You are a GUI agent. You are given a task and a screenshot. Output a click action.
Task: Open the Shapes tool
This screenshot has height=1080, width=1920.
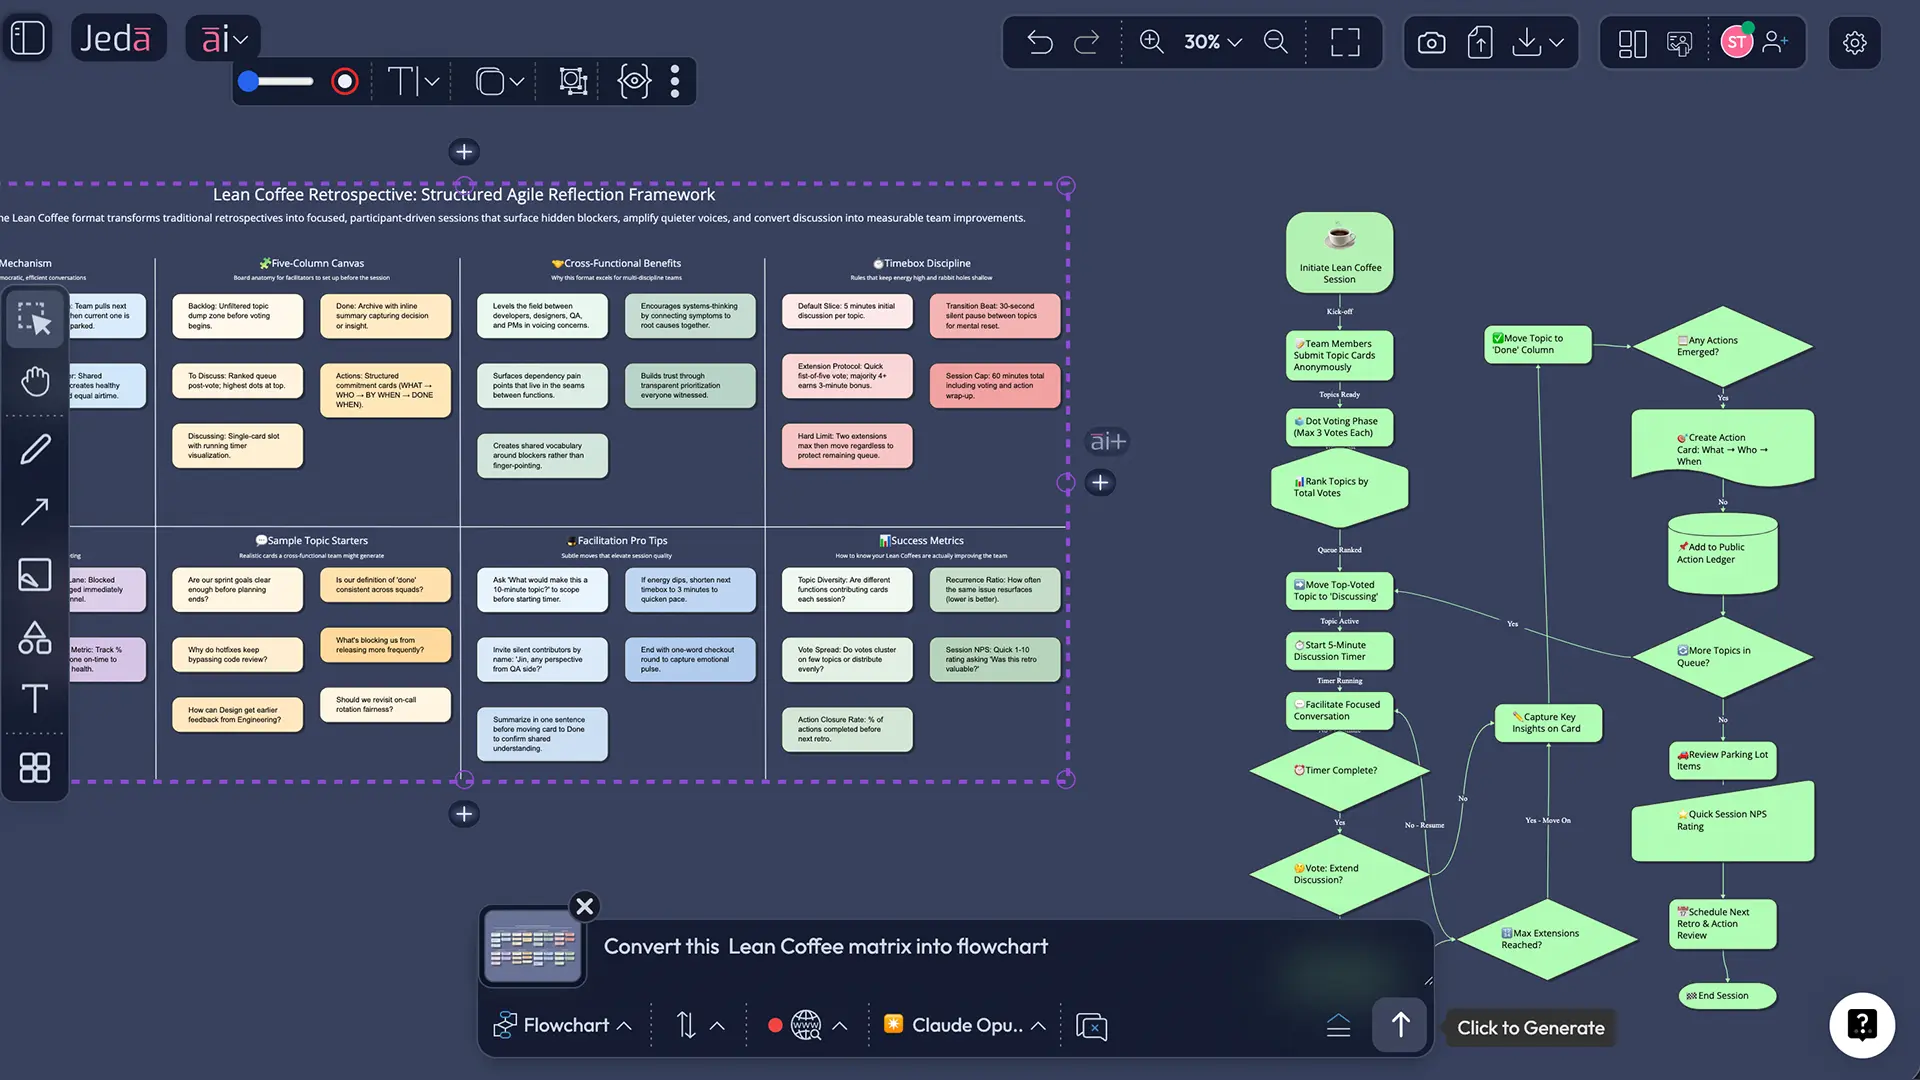click(35, 637)
